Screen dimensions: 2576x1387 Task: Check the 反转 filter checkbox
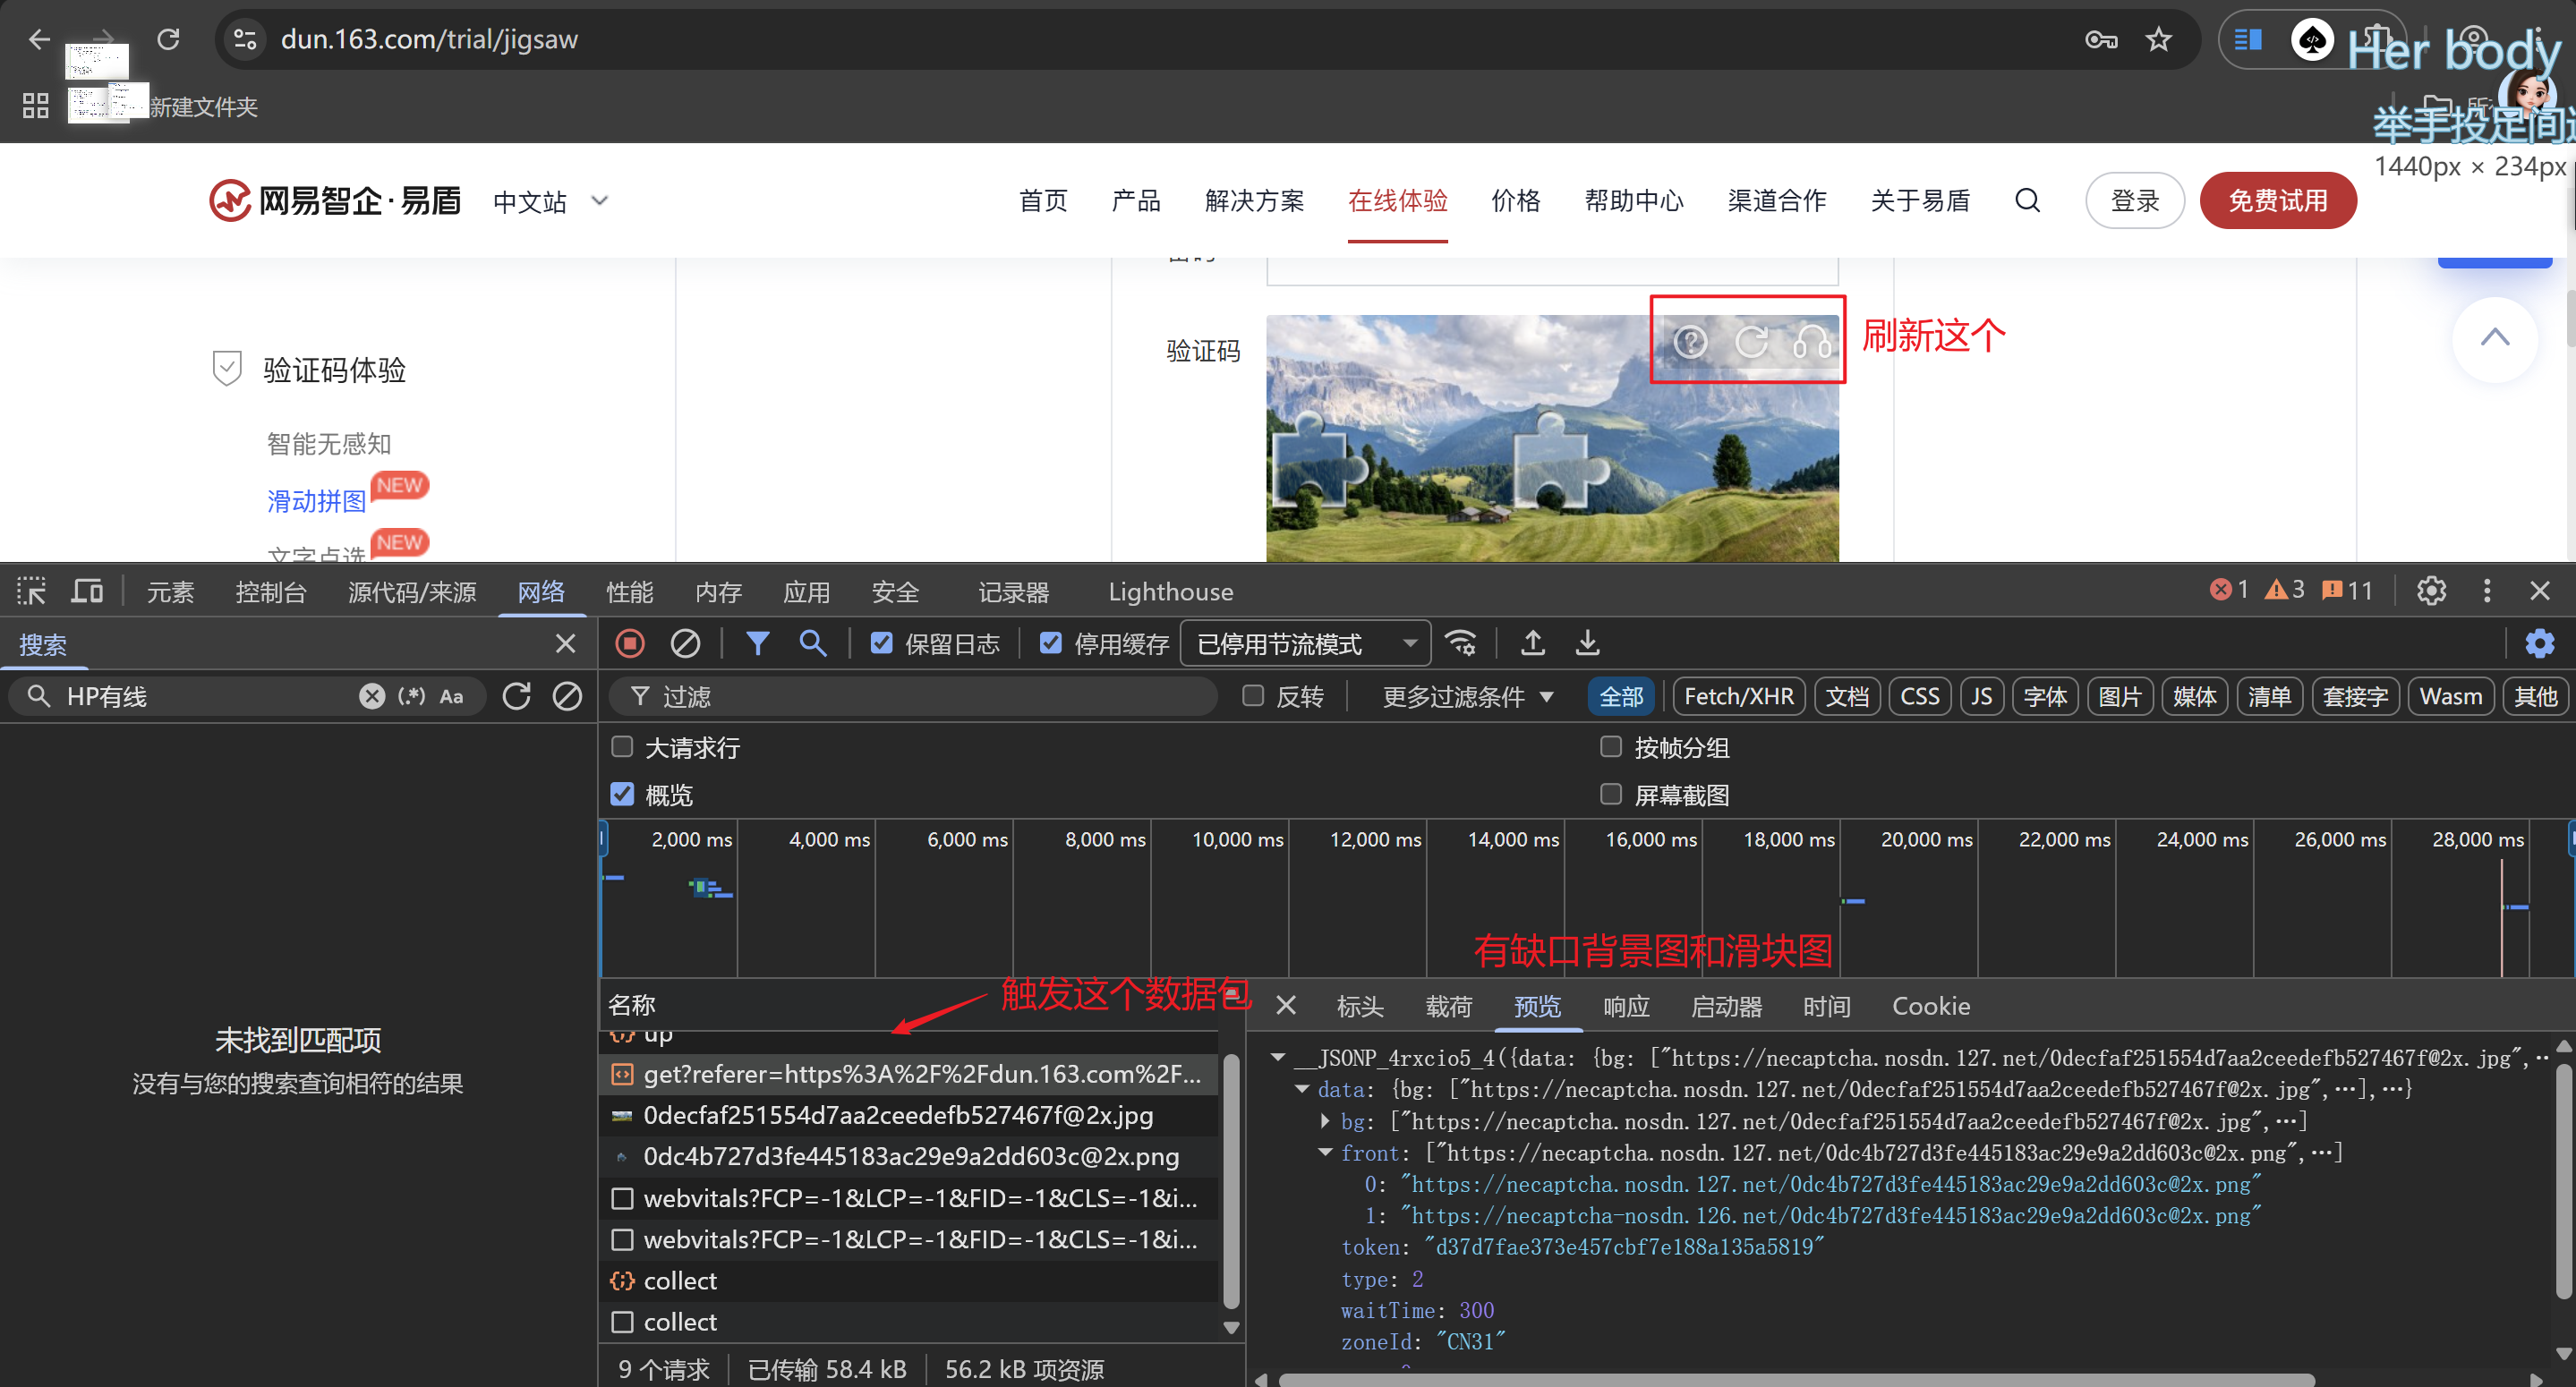tap(1252, 696)
